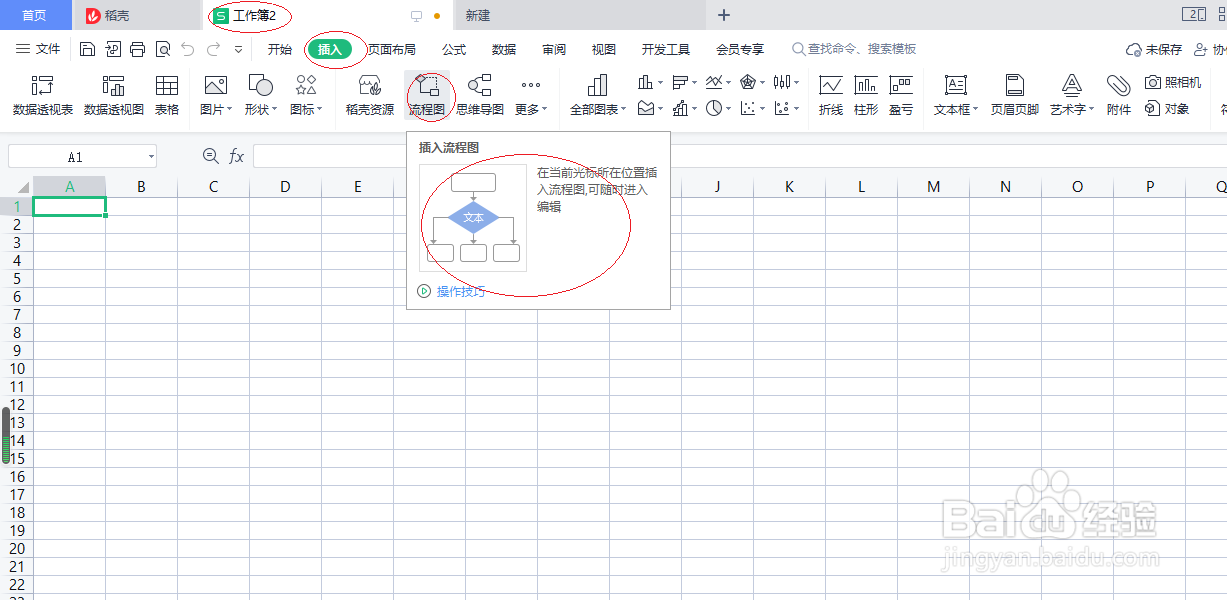This screenshot has width=1227, height=600.
Task: Open the icons (图标) dropdown
Action: (x=306, y=95)
